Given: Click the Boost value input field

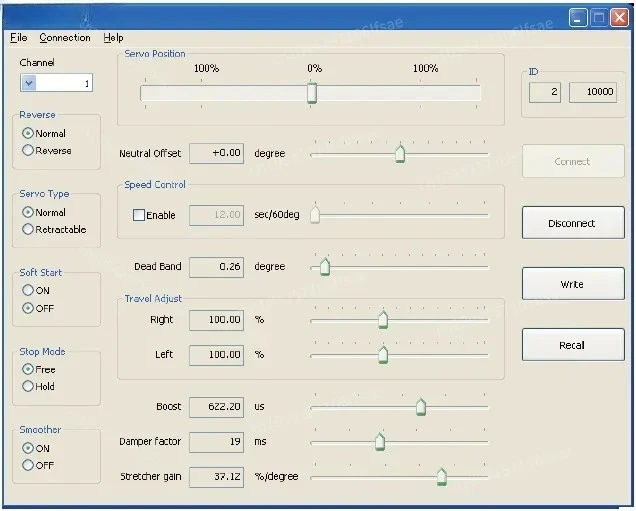Looking at the screenshot, I should point(216,407).
